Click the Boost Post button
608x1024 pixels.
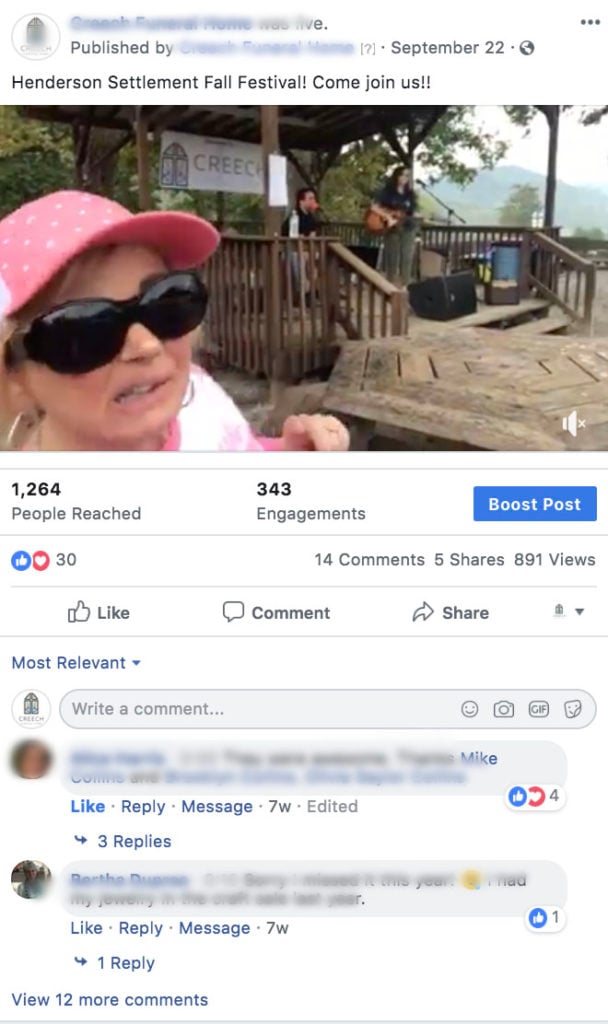click(535, 504)
